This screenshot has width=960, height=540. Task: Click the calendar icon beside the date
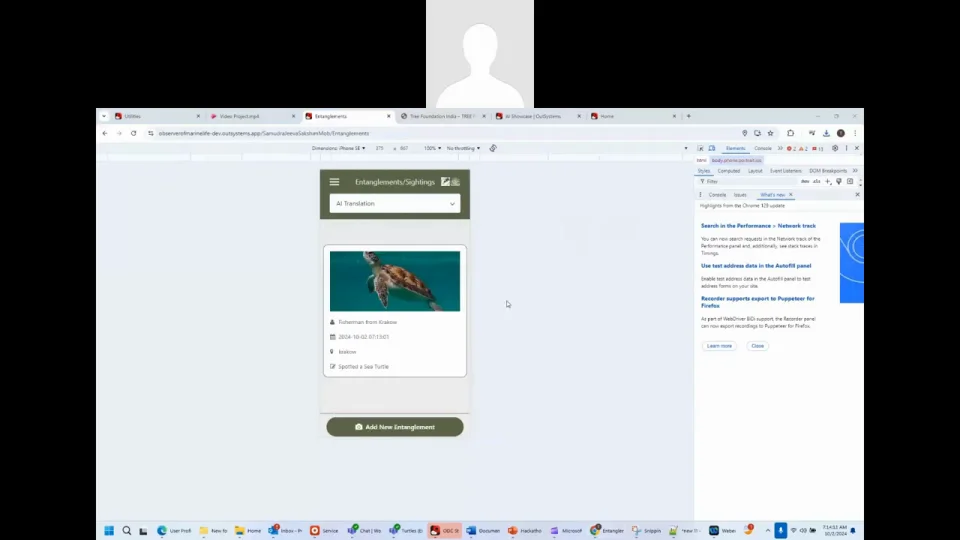click(332, 337)
